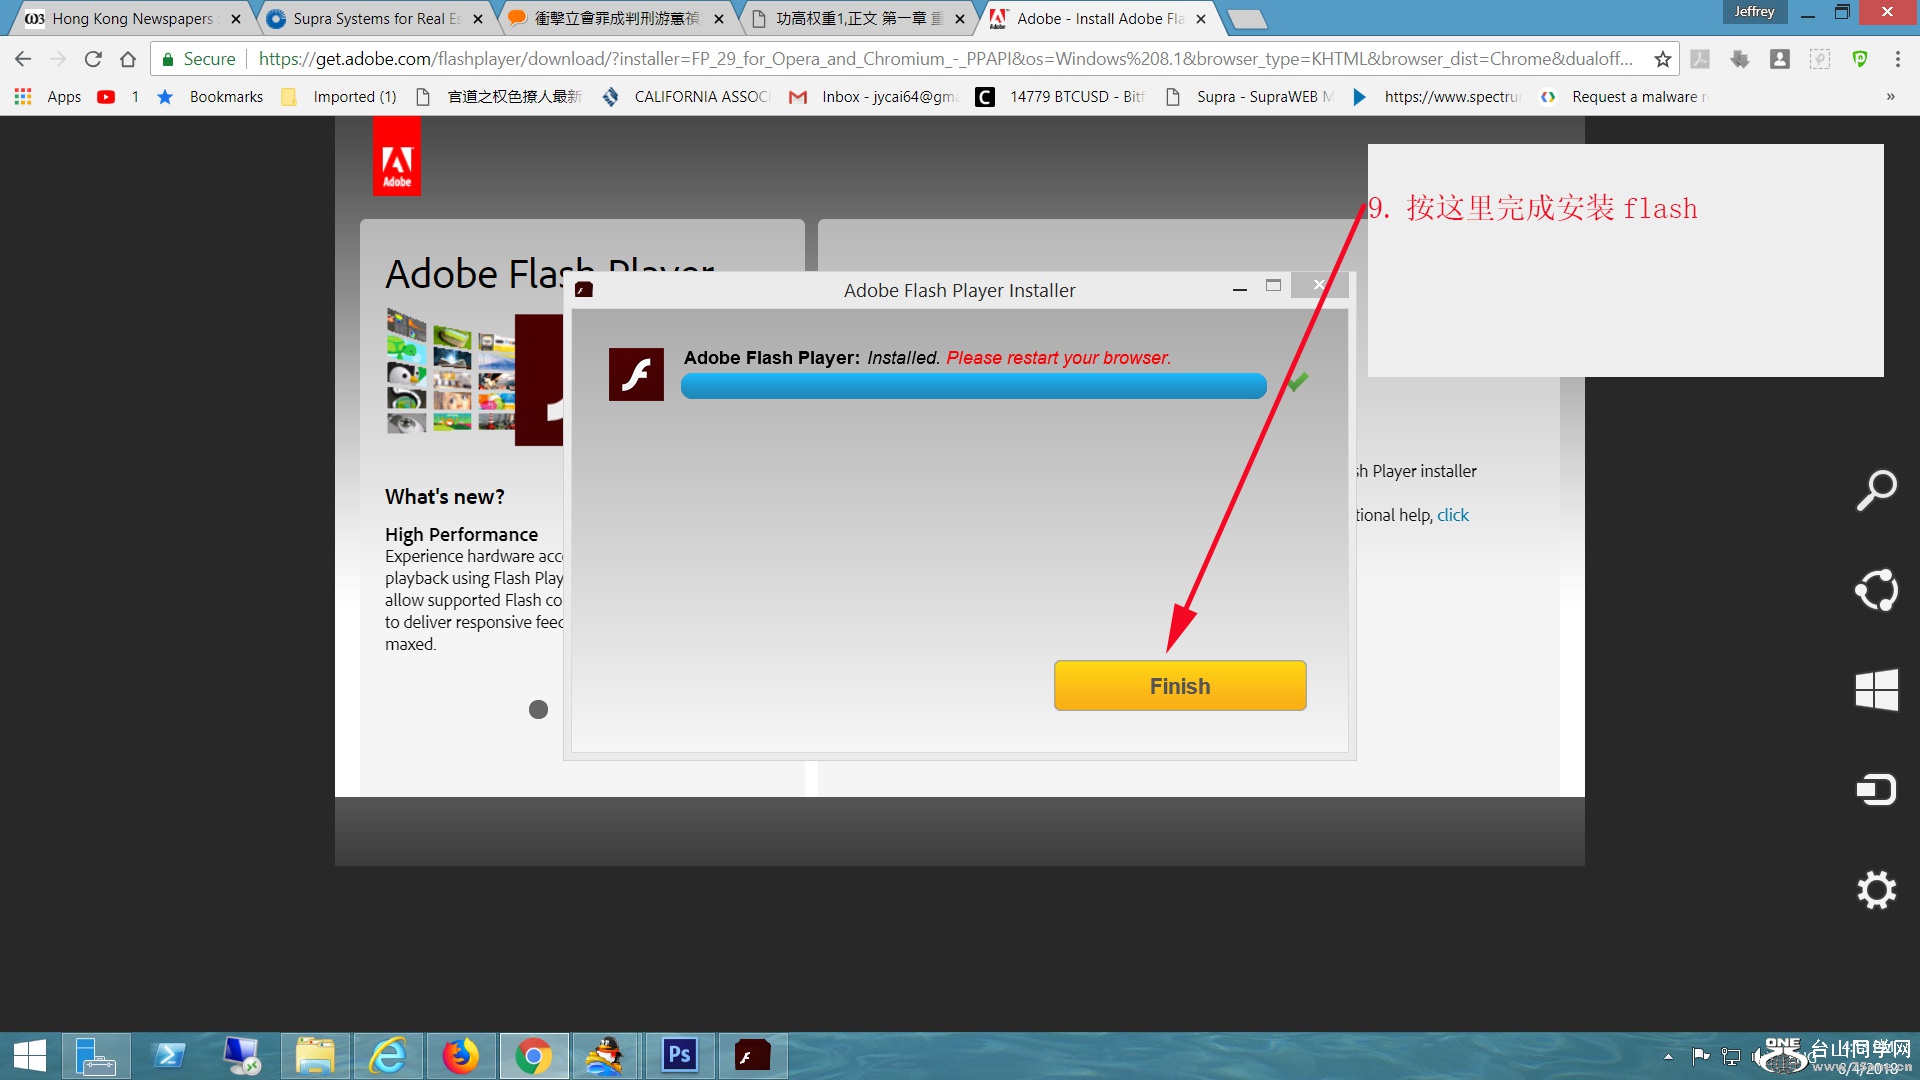Bookmark this page with star icon
Screen dimensions: 1920x1080
(x=1662, y=59)
